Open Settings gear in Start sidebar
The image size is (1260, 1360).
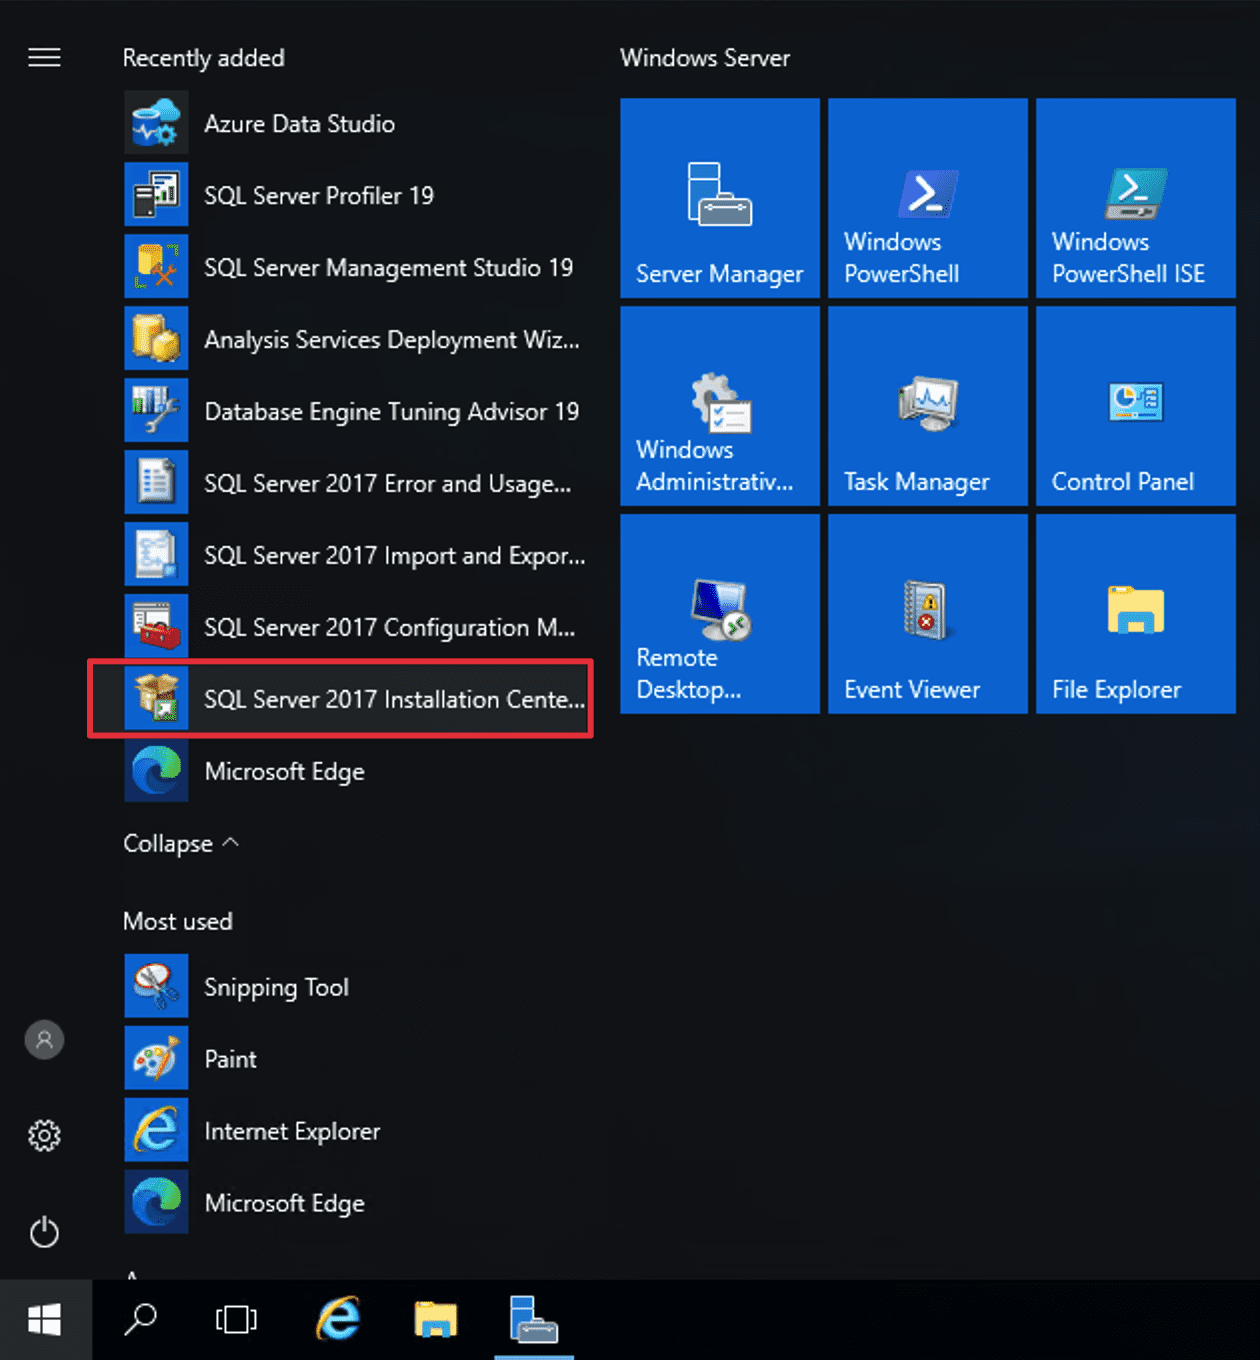pos(44,1136)
